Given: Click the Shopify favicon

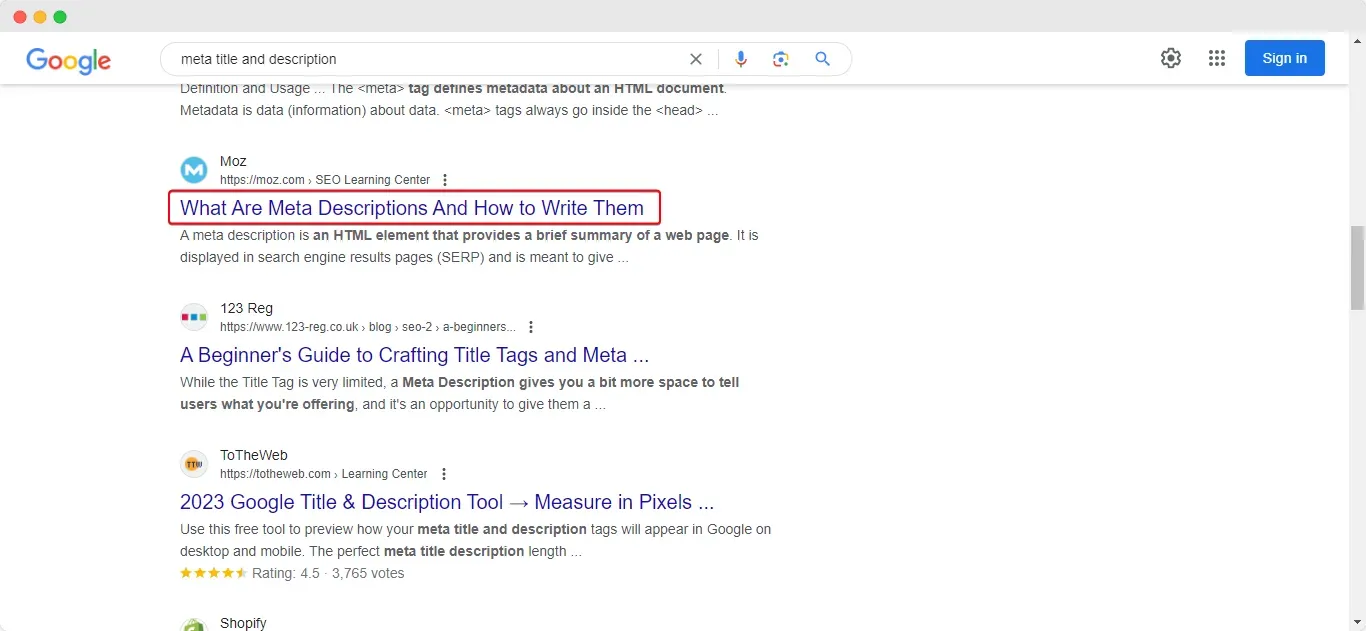Looking at the screenshot, I should (194, 625).
